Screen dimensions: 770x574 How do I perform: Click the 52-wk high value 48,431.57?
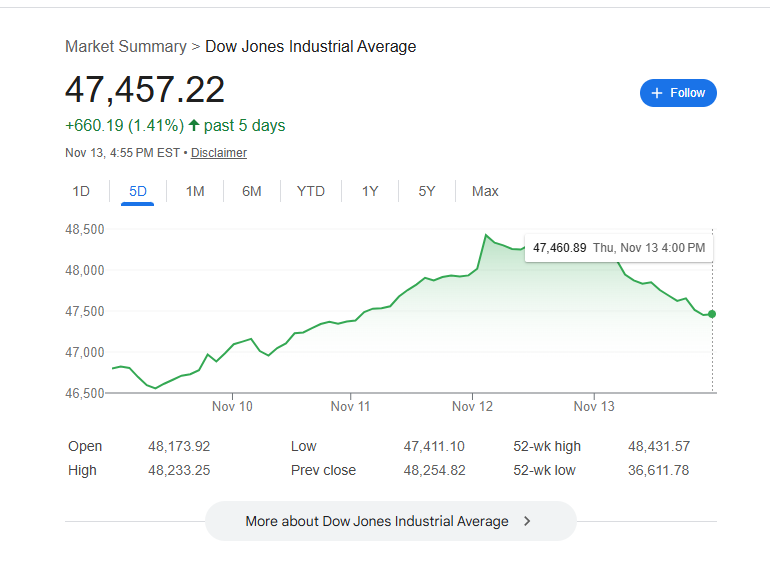tap(658, 446)
